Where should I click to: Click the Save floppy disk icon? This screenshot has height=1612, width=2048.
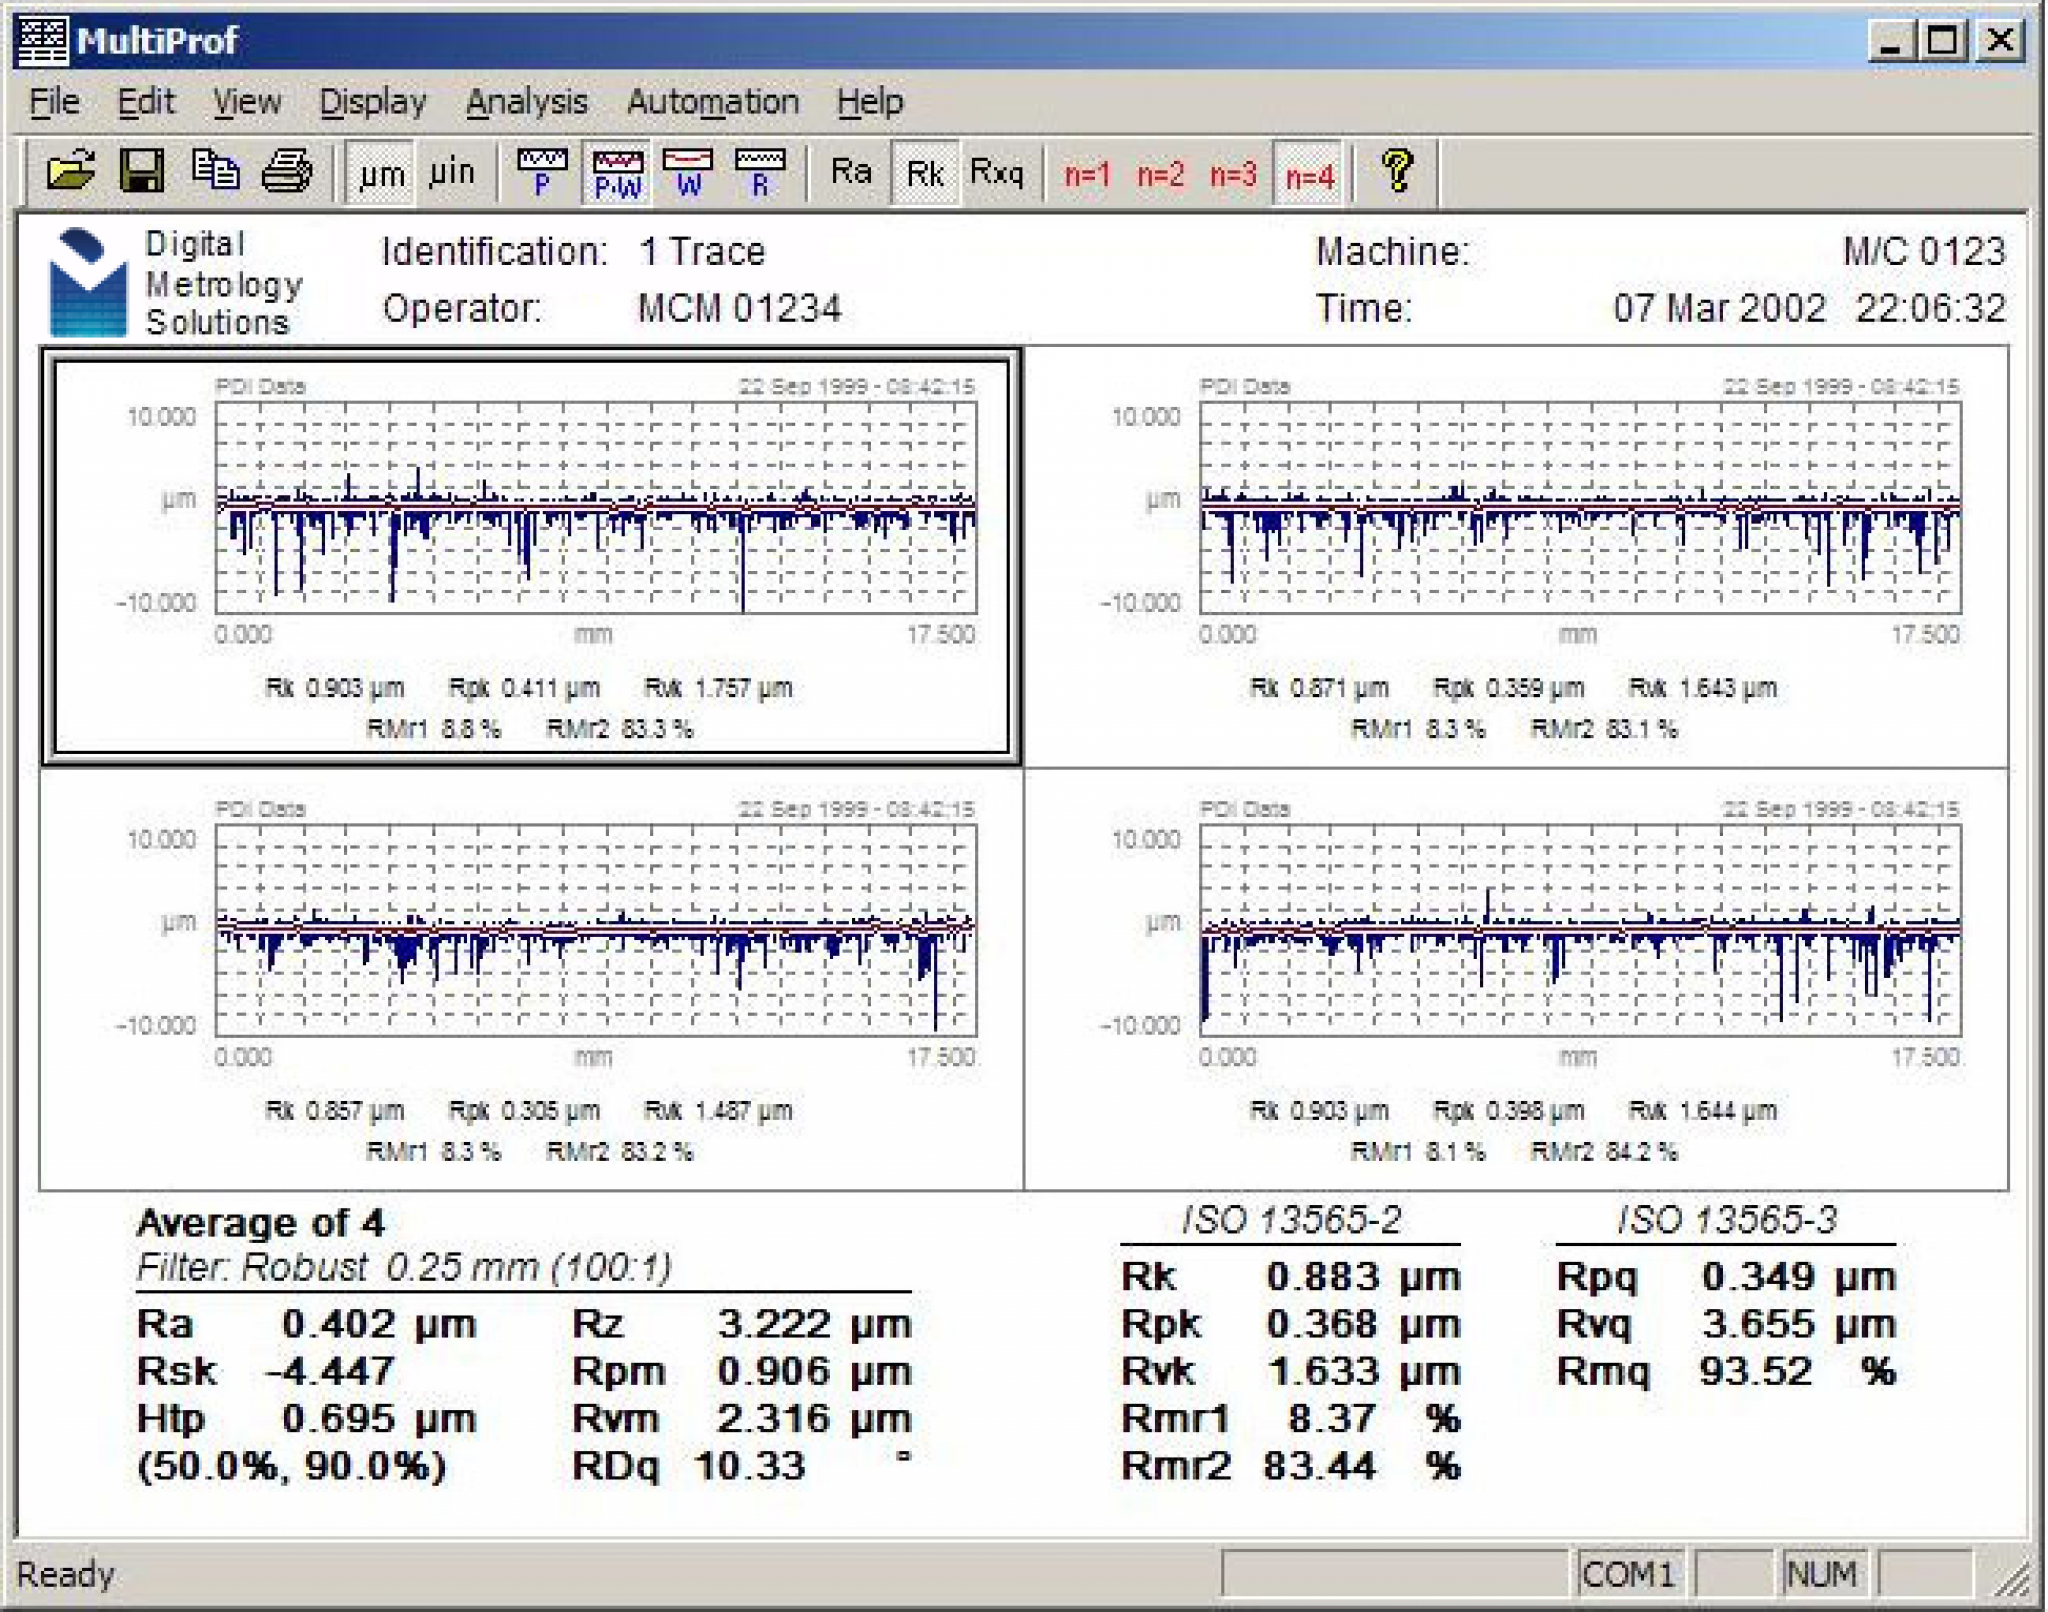click(142, 171)
